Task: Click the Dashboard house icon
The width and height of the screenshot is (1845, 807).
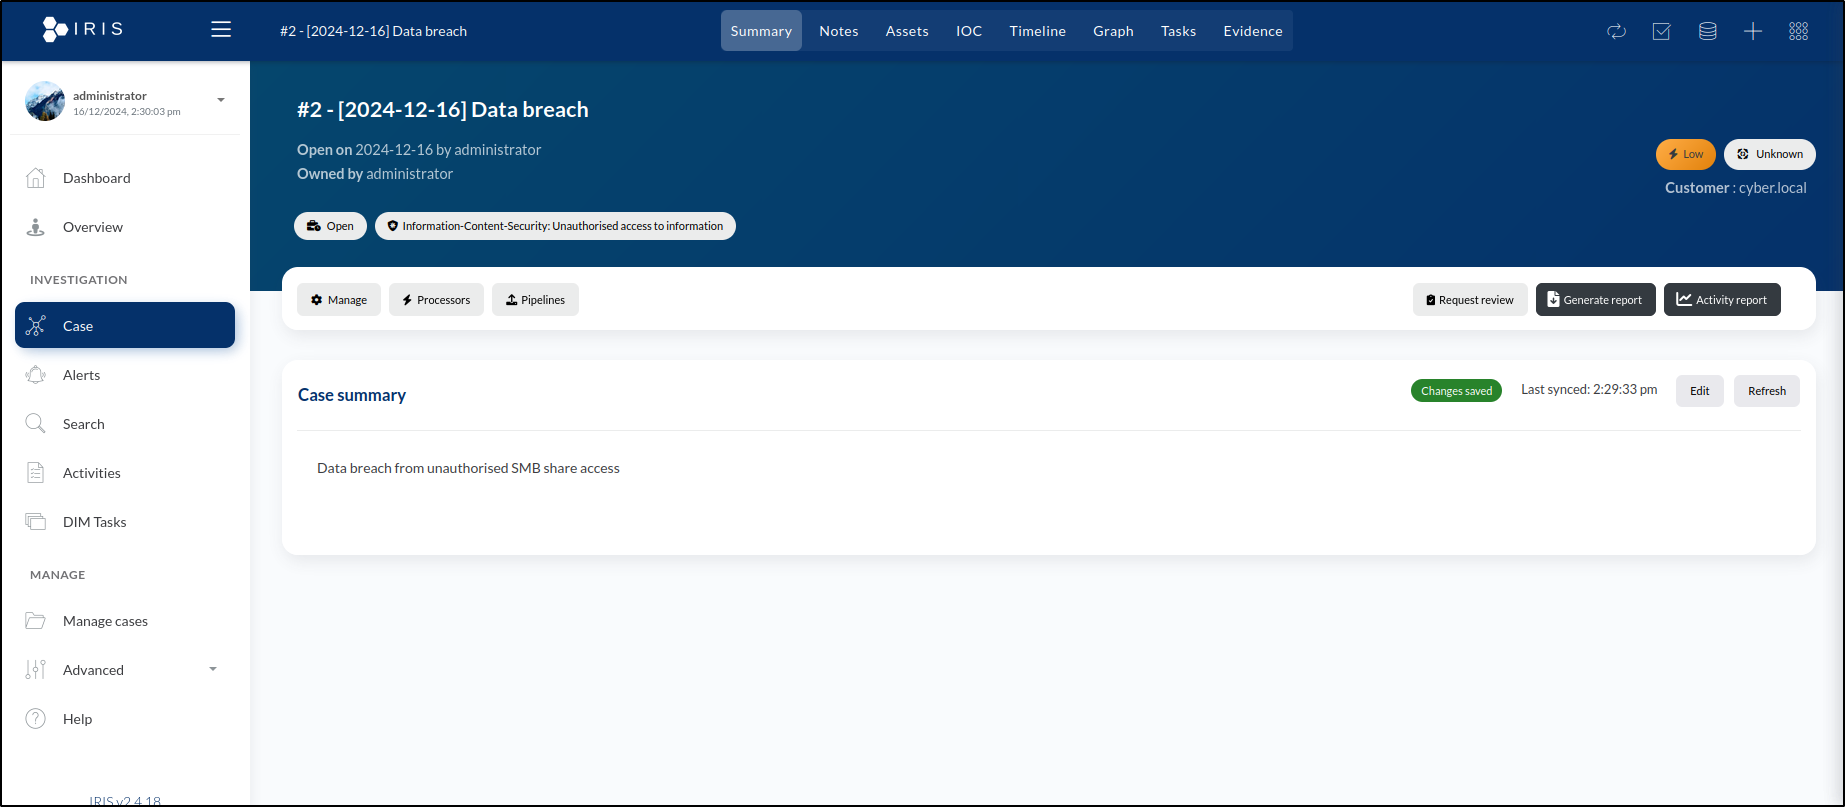Action: pyautogui.click(x=36, y=178)
